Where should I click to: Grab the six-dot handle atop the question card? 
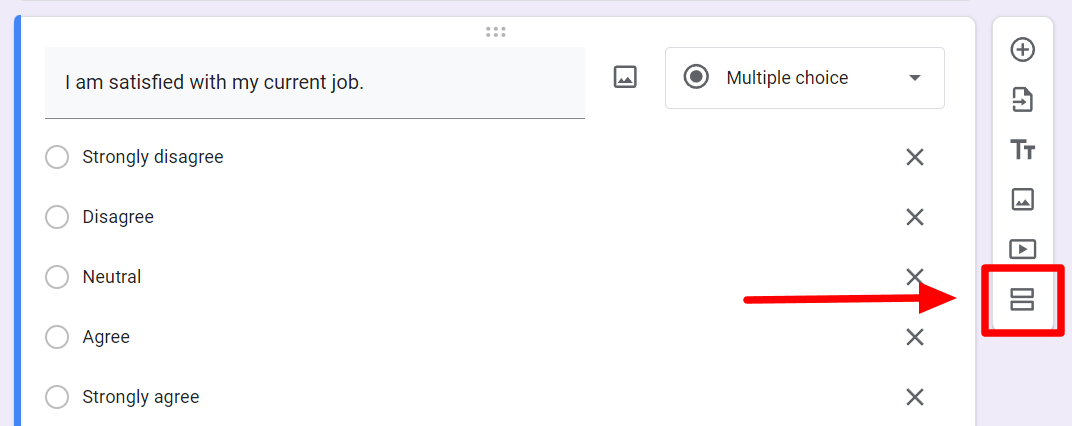[x=496, y=31]
